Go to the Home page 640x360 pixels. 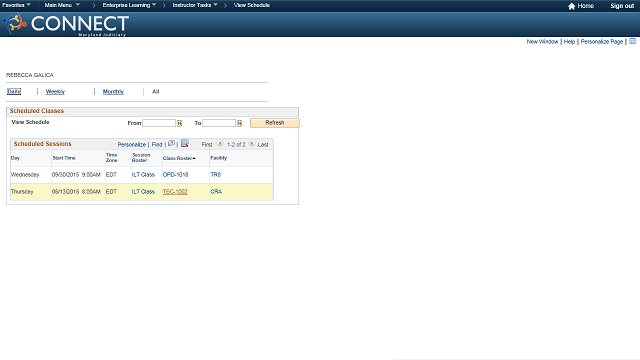581,6
